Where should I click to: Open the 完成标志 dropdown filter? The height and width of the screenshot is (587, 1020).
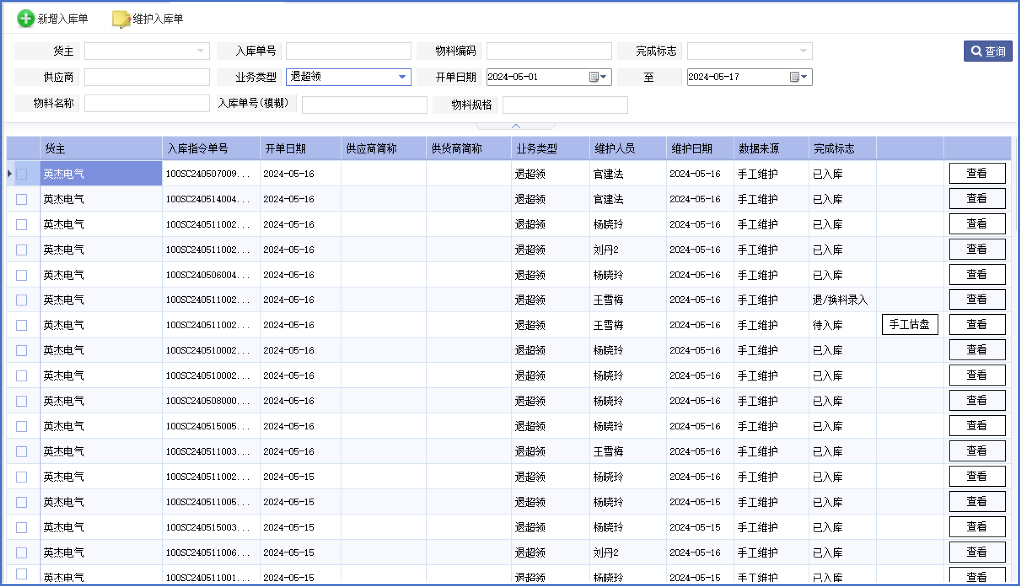pos(803,51)
